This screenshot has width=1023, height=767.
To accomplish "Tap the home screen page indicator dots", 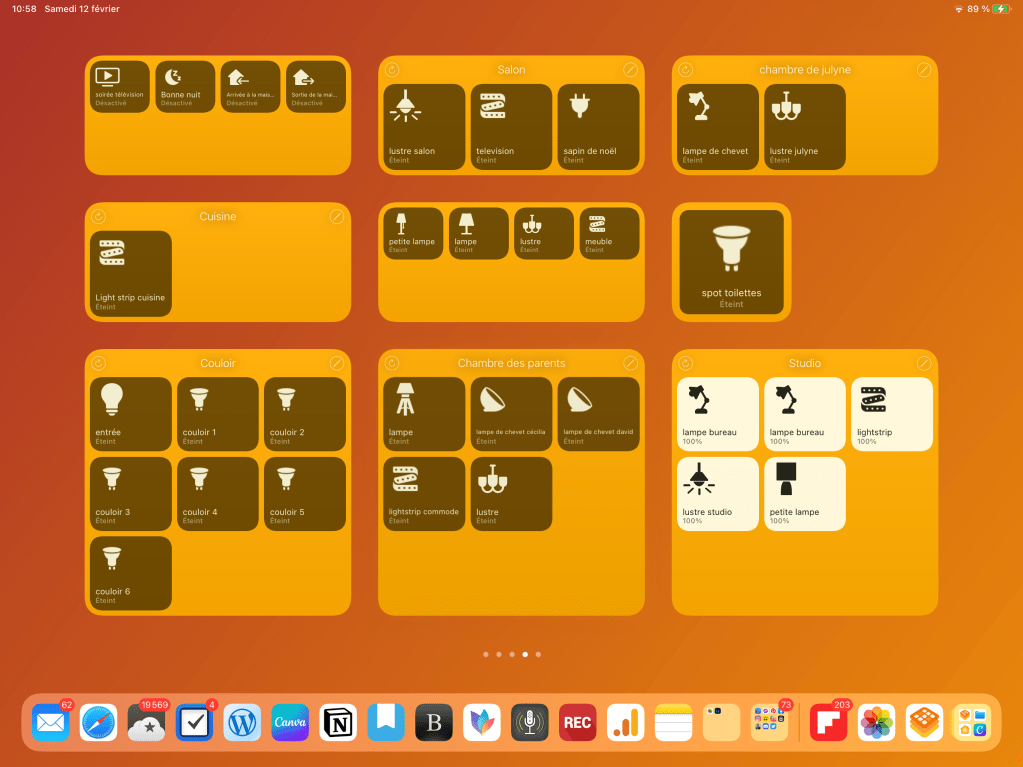I will tap(511, 654).
